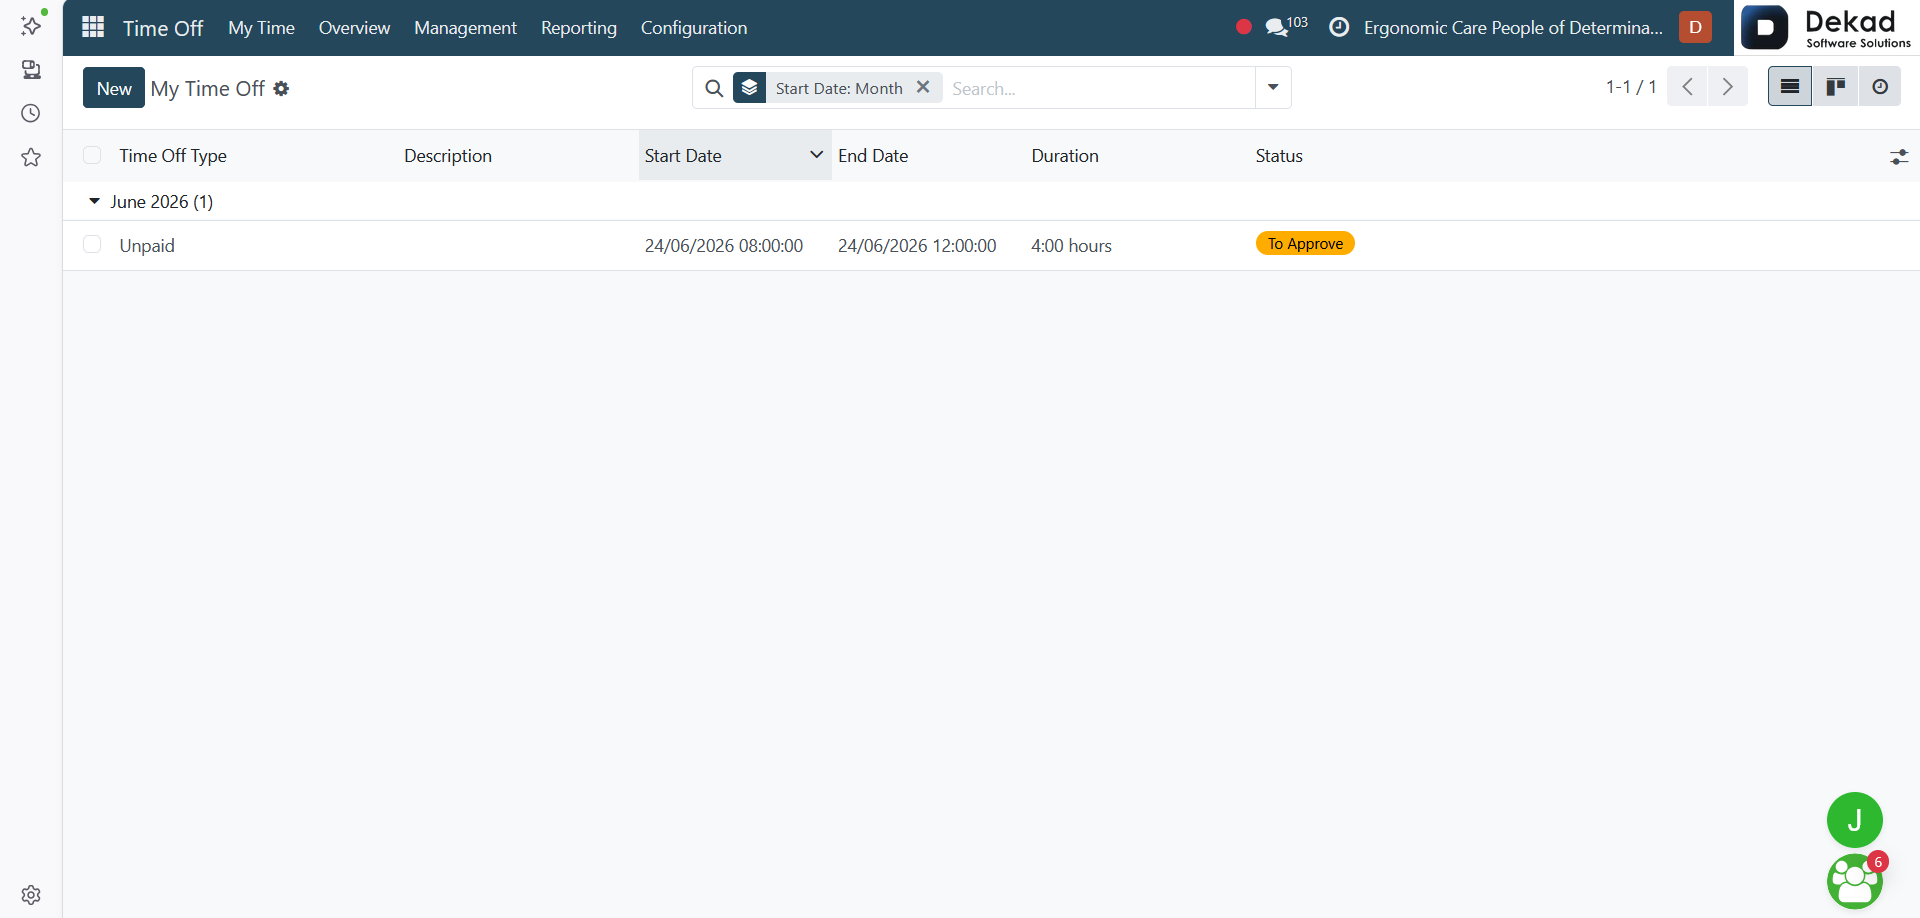Viewport: 1920px width, 918px height.
Task: Switch to list view
Action: [x=1790, y=87]
